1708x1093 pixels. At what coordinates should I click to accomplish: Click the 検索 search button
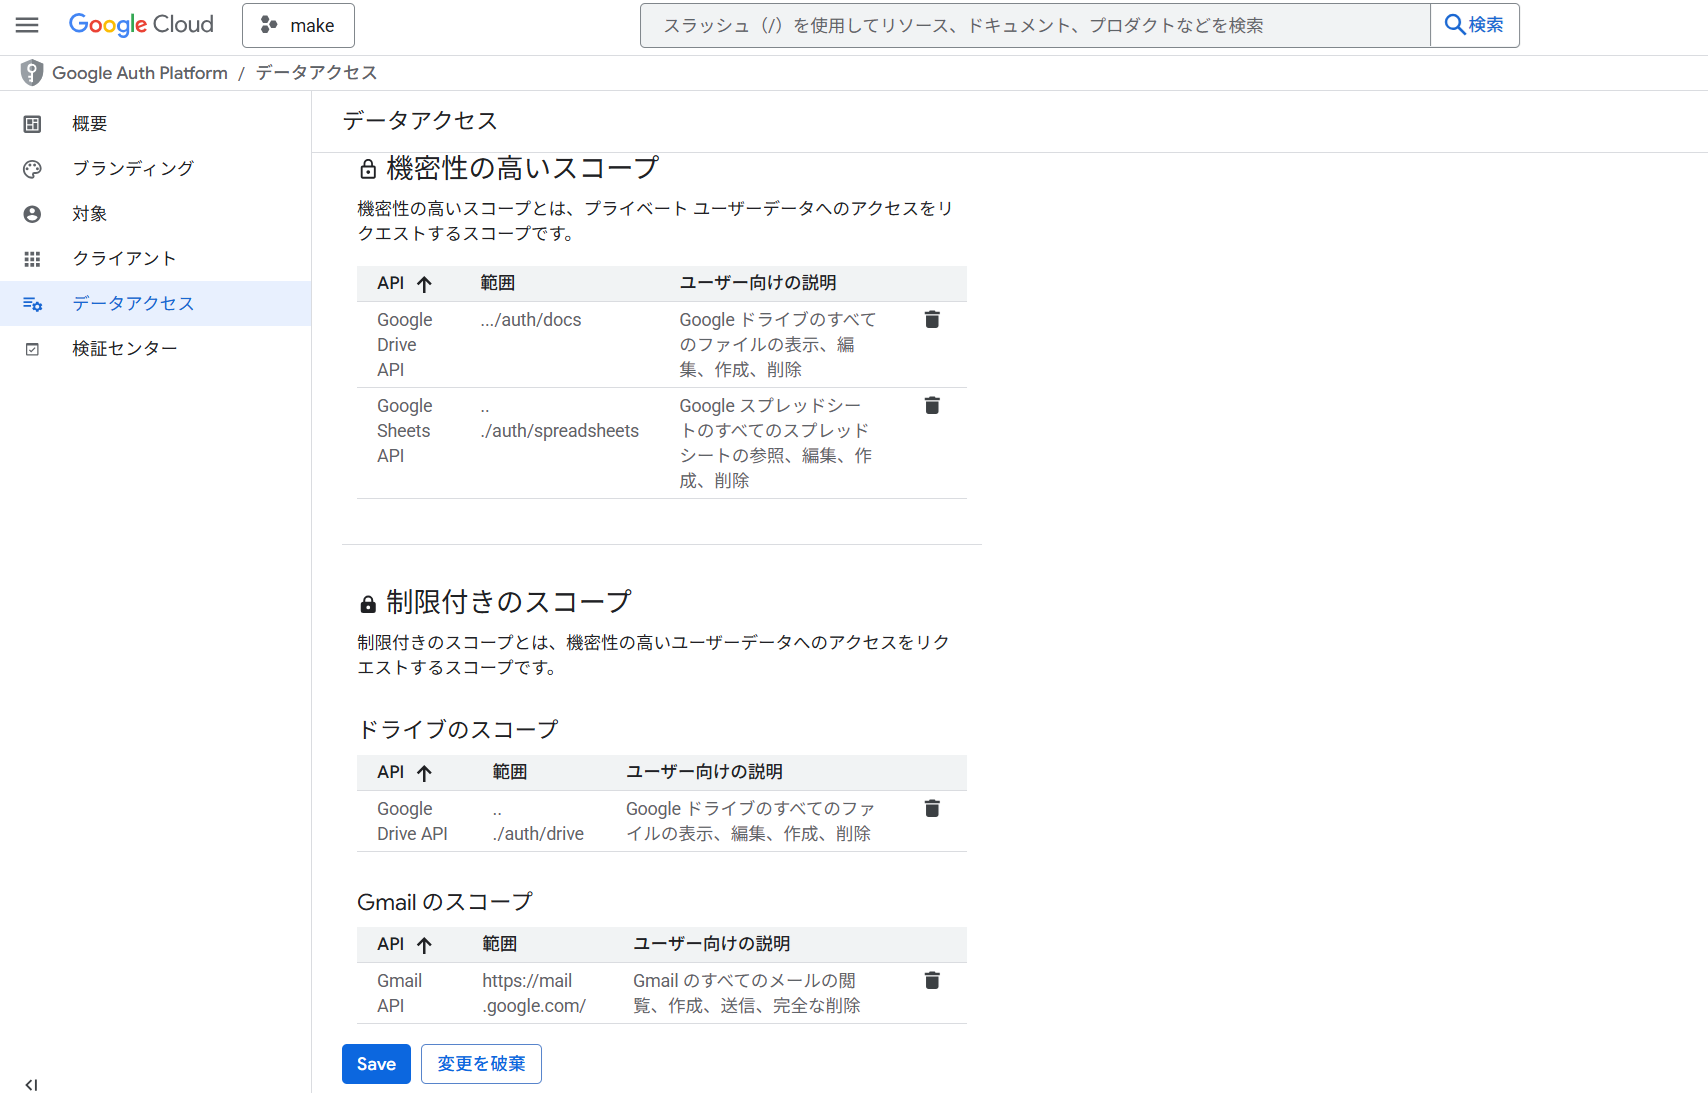(1475, 25)
